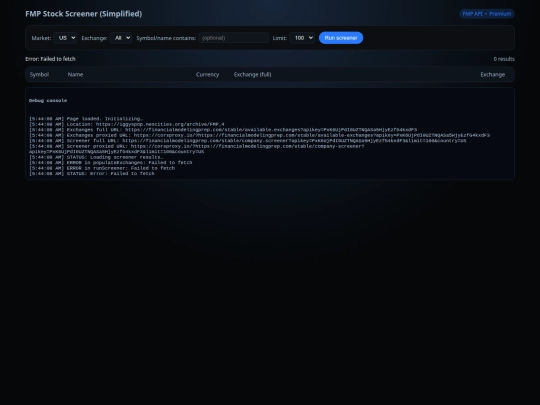The image size is (540, 405).
Task: Click the 'Exchanges proxied URL' log line
Action: [259, 135]
